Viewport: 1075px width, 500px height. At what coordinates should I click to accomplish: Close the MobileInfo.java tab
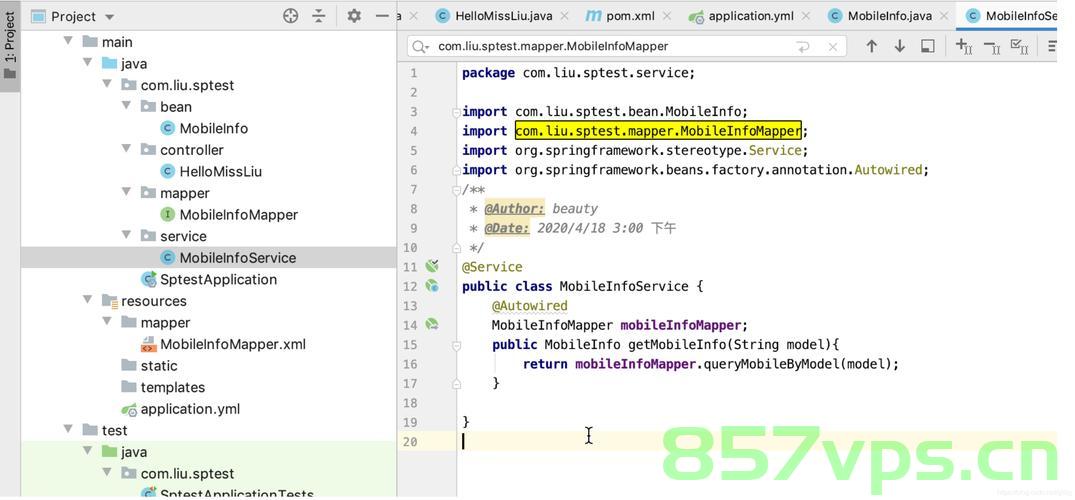click(x=943, y=16)
